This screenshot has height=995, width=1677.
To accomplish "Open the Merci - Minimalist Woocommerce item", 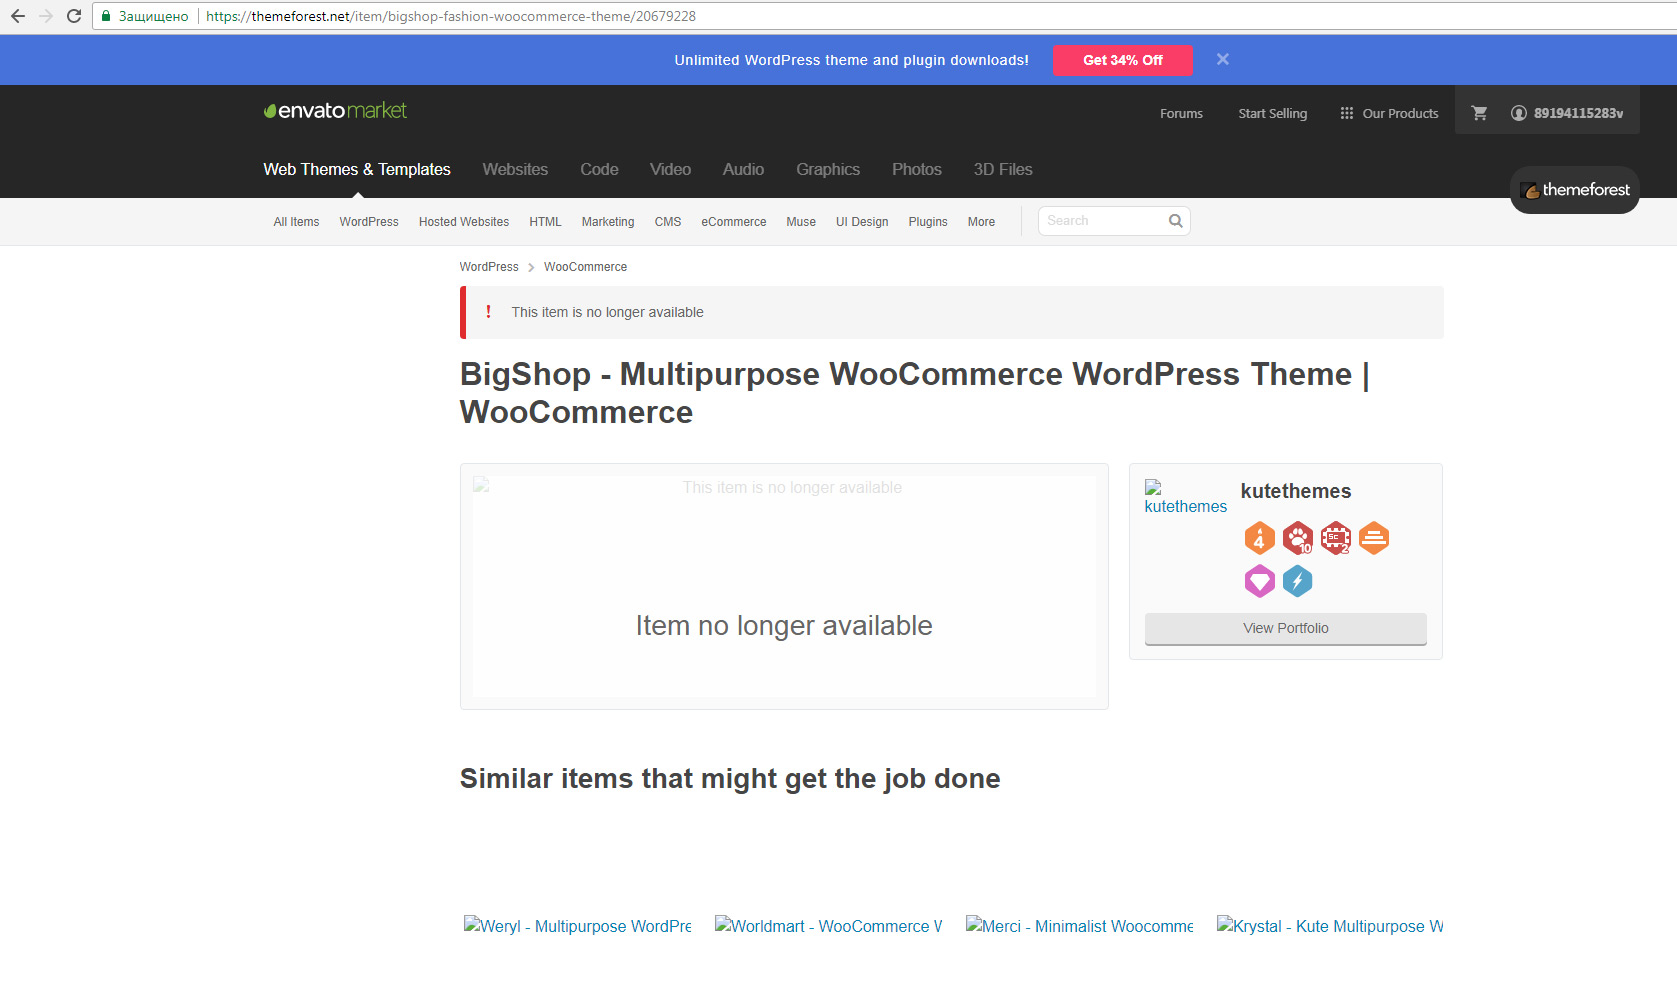I will click(x=1079, y=926).
